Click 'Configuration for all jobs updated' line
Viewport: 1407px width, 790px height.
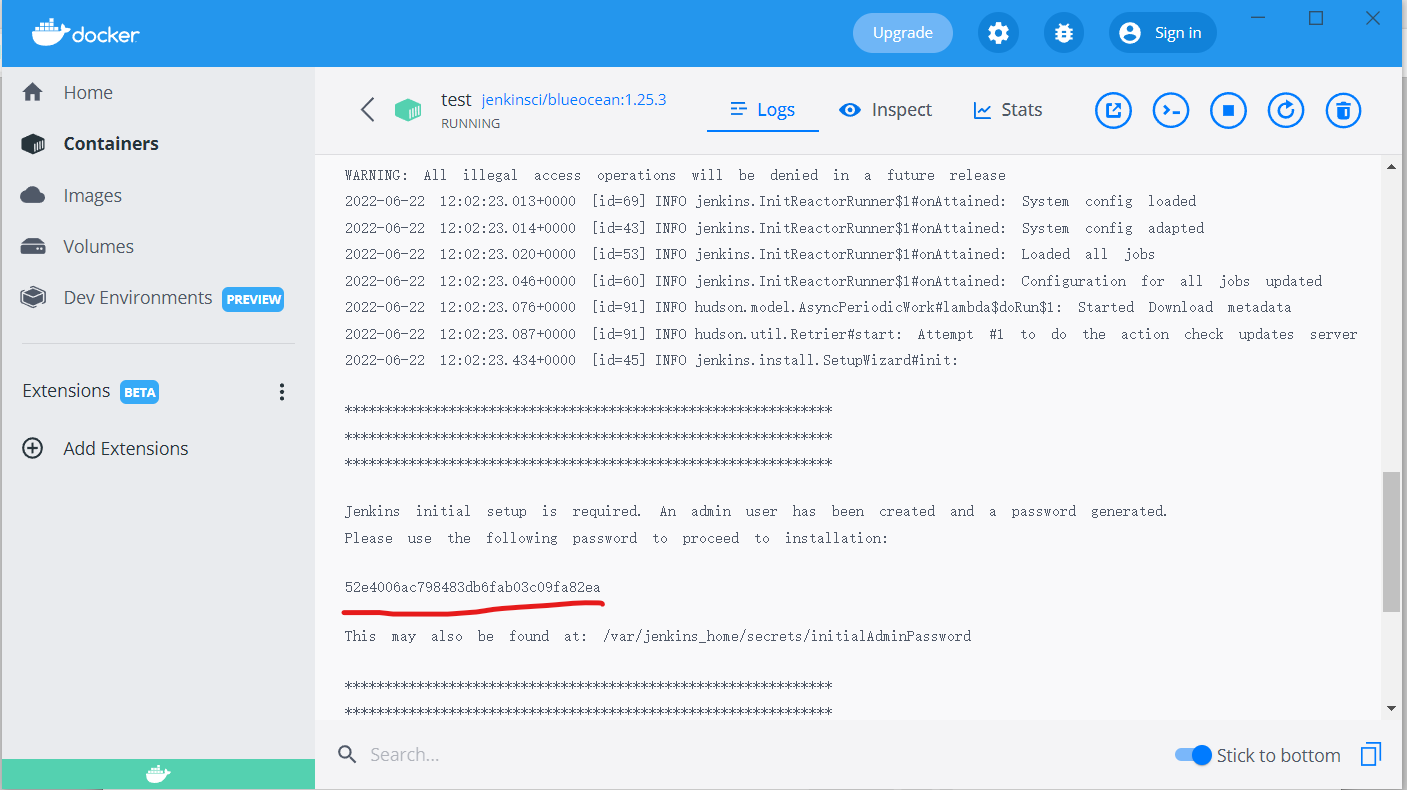[833, 281]
